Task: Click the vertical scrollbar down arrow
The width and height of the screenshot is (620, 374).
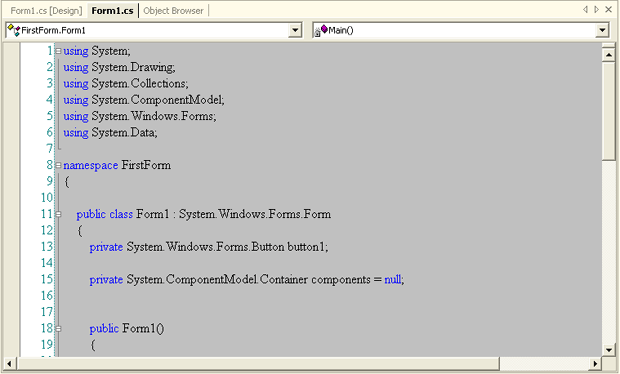Action: tap(609, 349)
